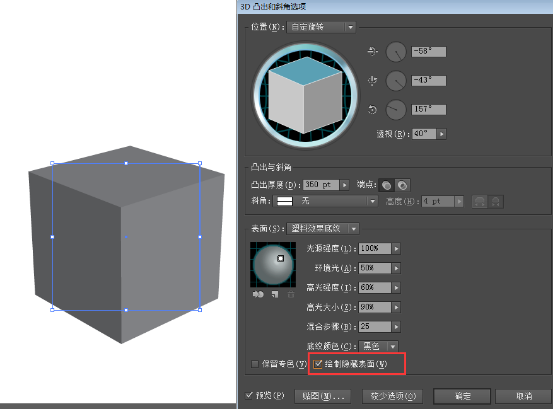
Task: Click the delete light trash icon
Action: click(x=291, y=294)
